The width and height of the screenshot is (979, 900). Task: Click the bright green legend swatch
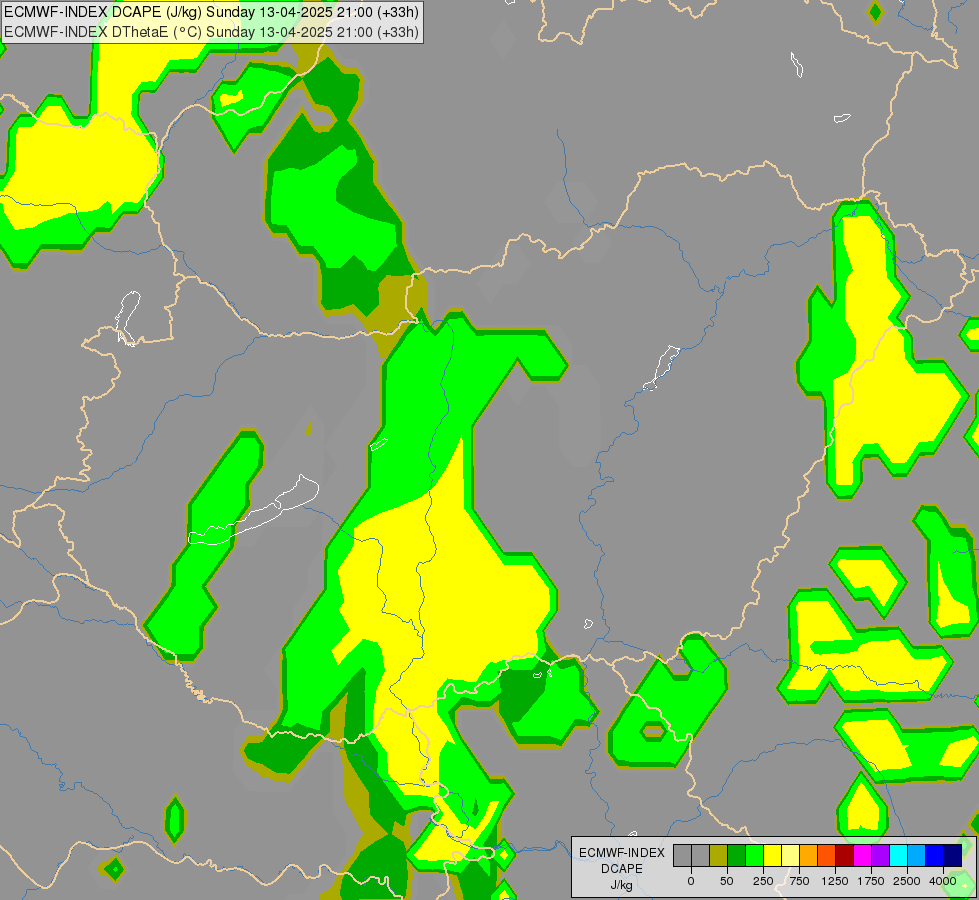click(x=755, y=855)
